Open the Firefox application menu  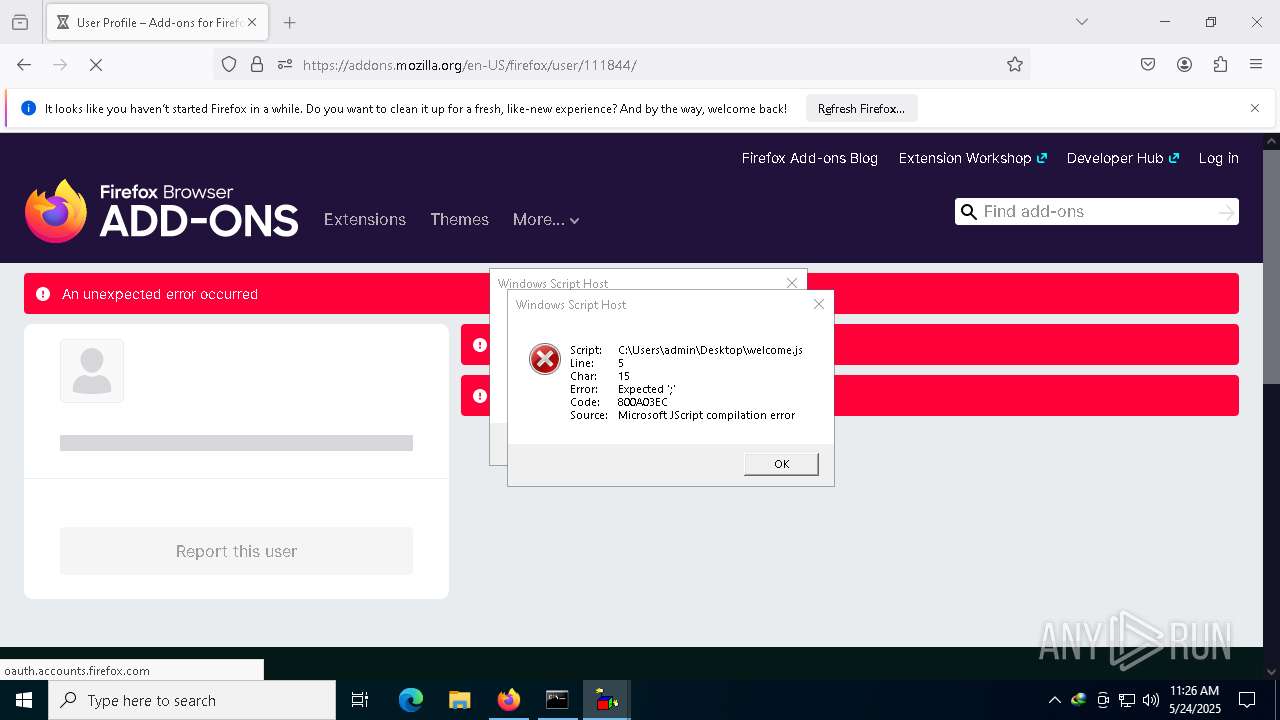[x=1256, y=64]
